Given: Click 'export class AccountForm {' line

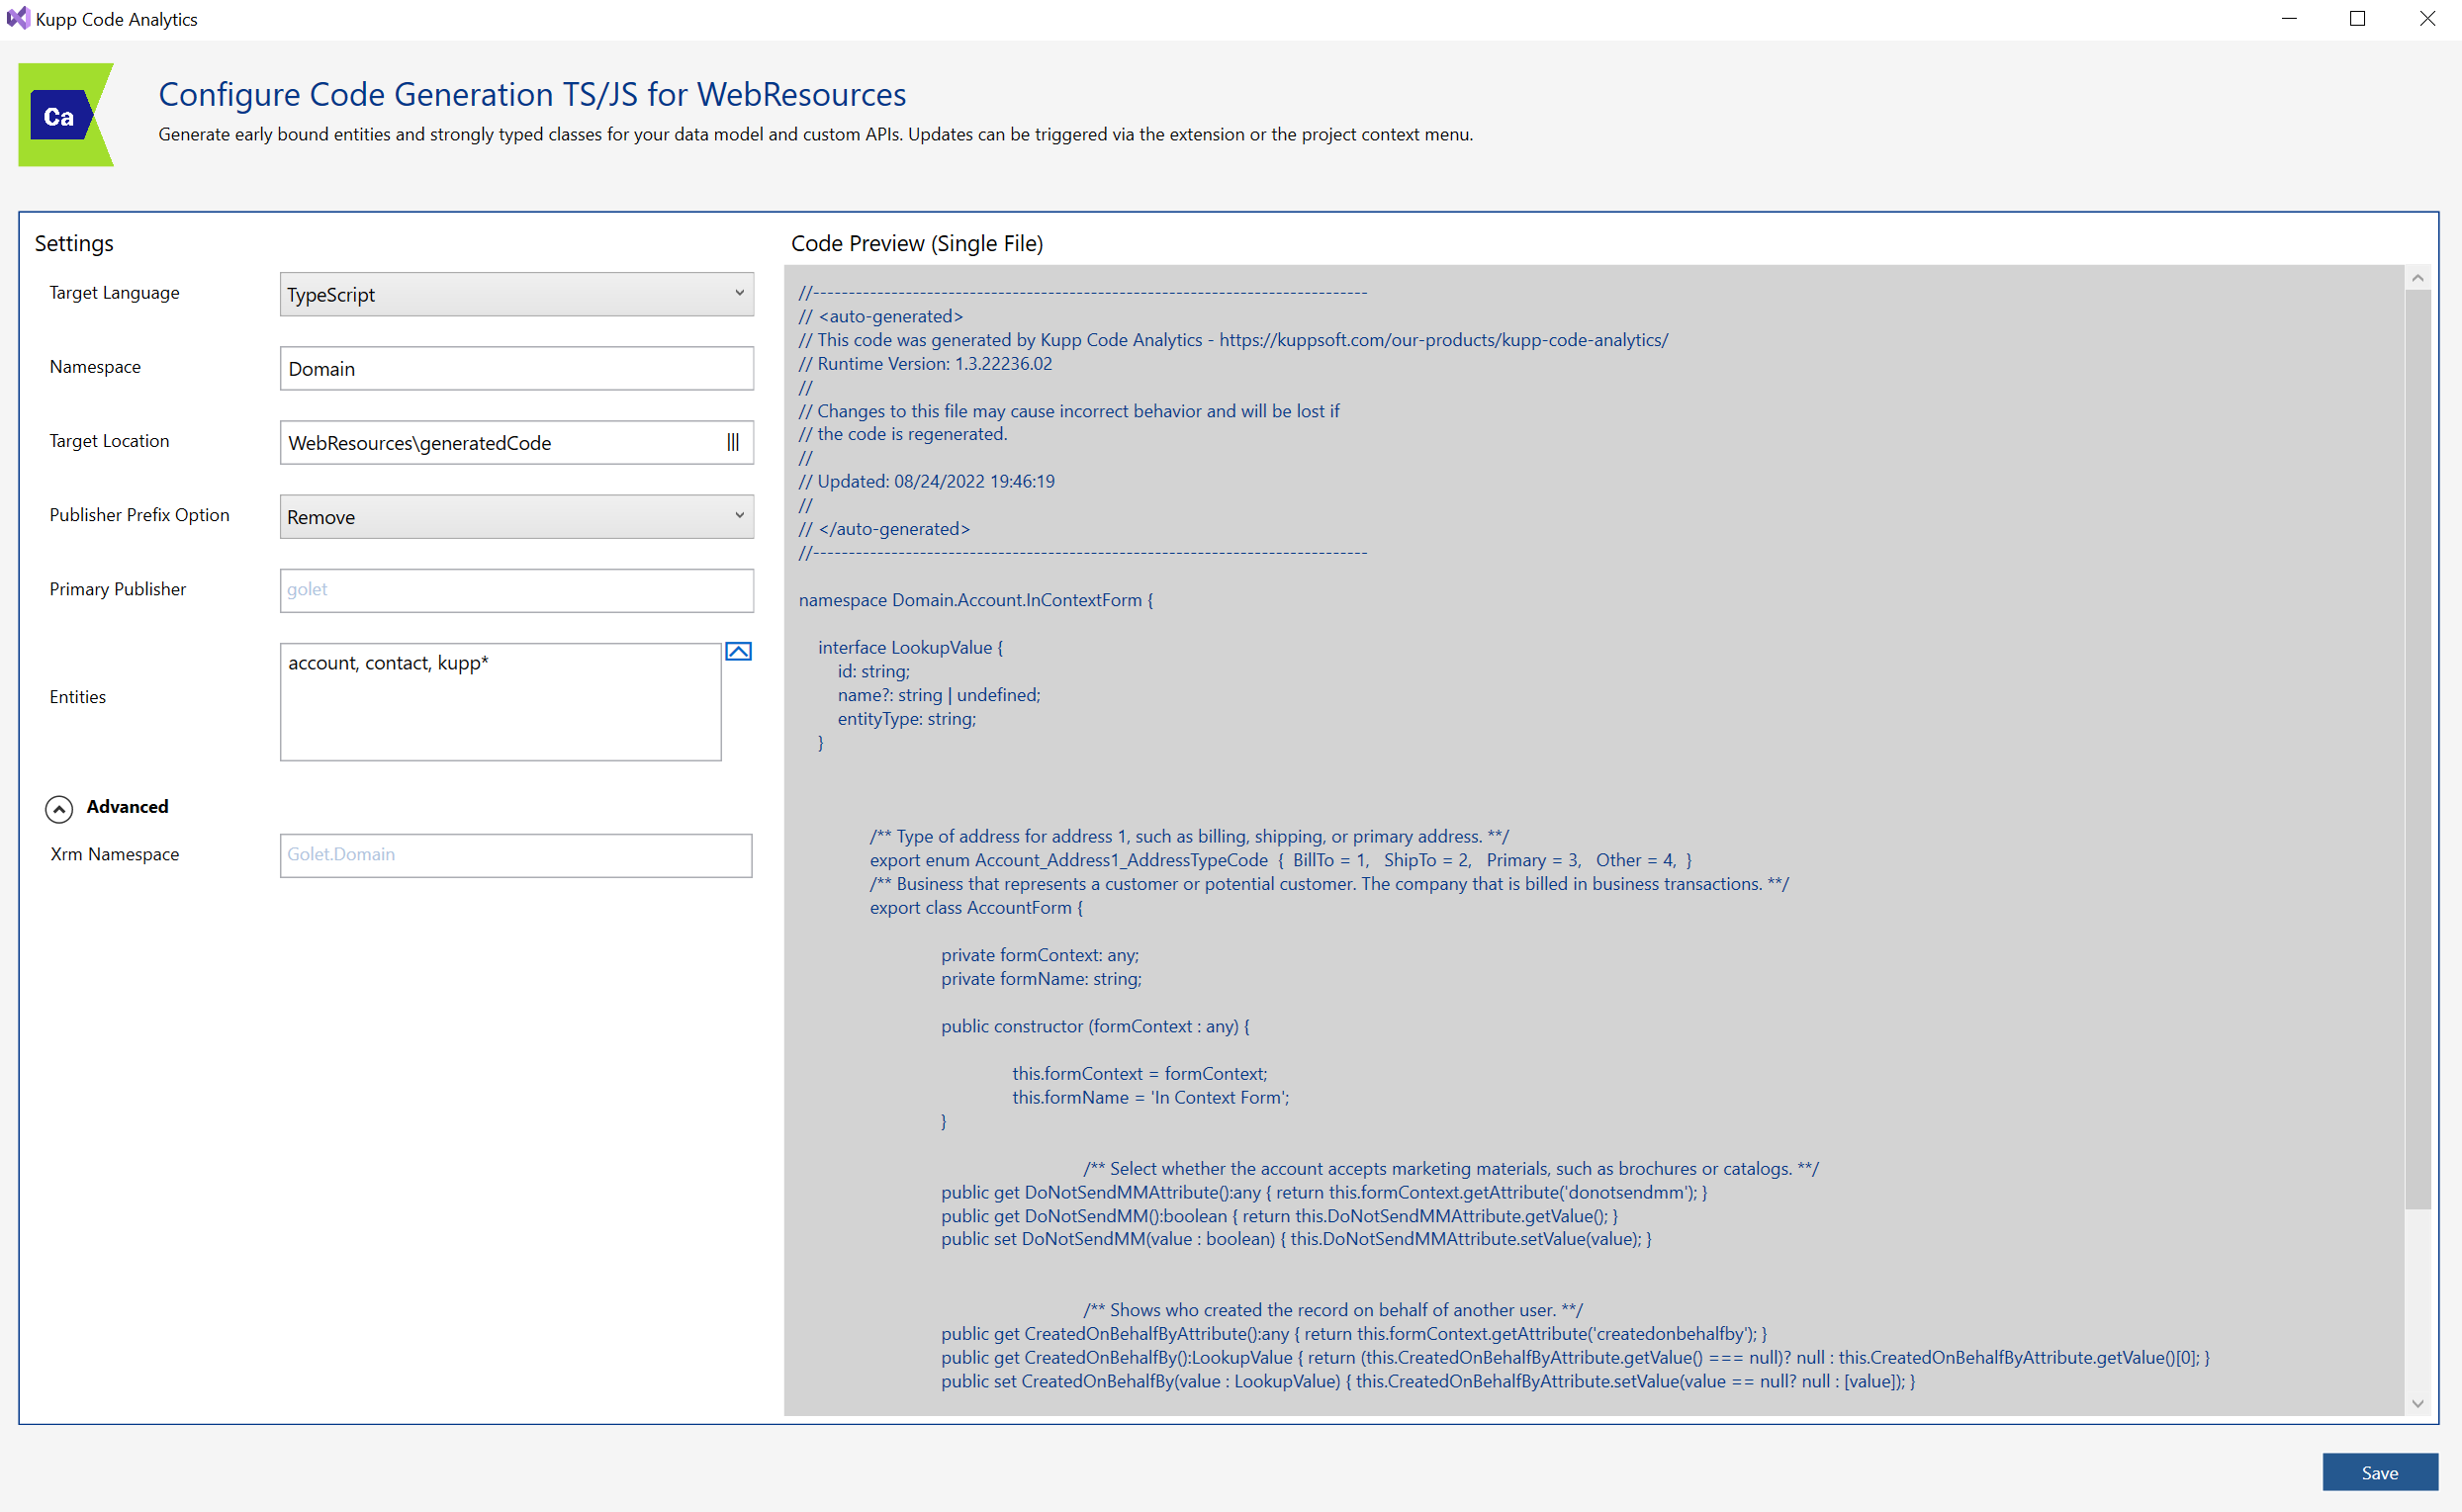Looking at the screenshot, I should click(x=976, y=907).
